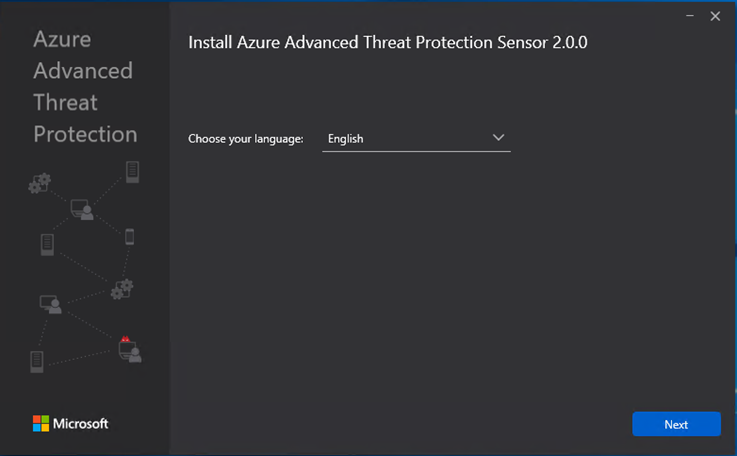This screenshot has width=737, height=456.
Task: Click the top-left gears icon in diagram
Action: 39,183
